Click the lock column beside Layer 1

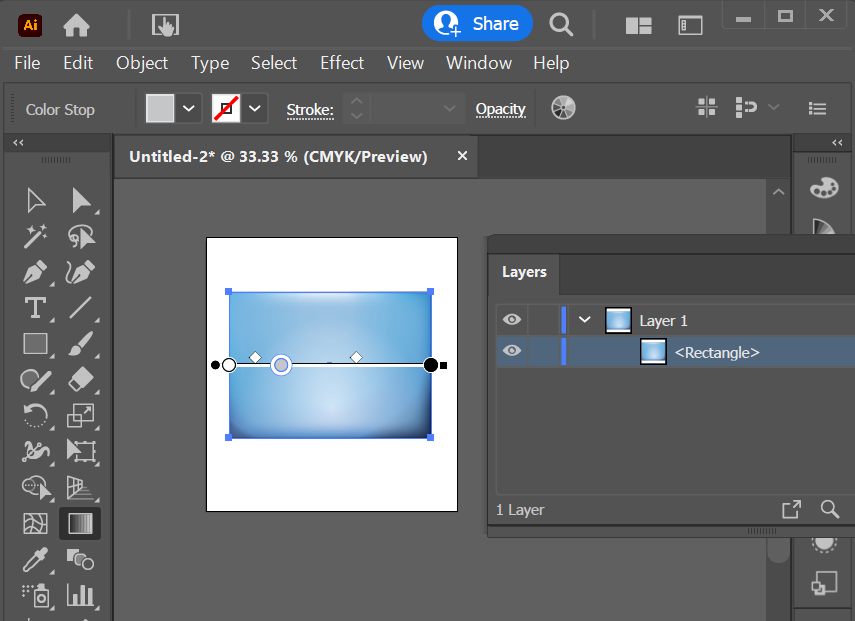point(541,320)
